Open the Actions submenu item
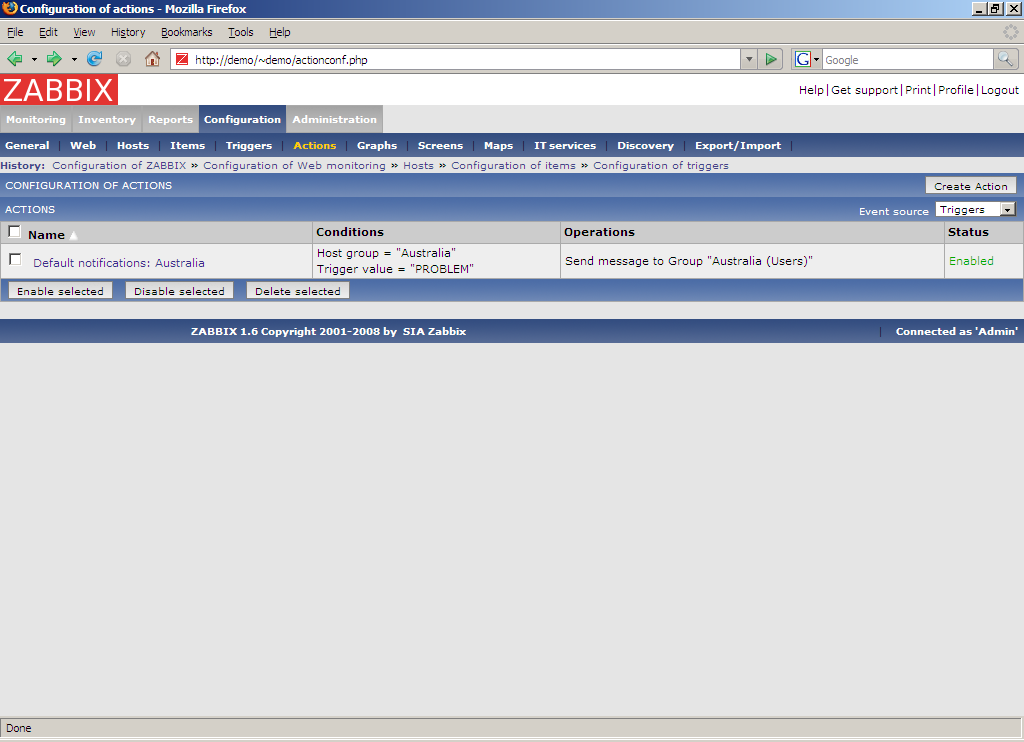1024x742 pixels. tap(315, 146)
